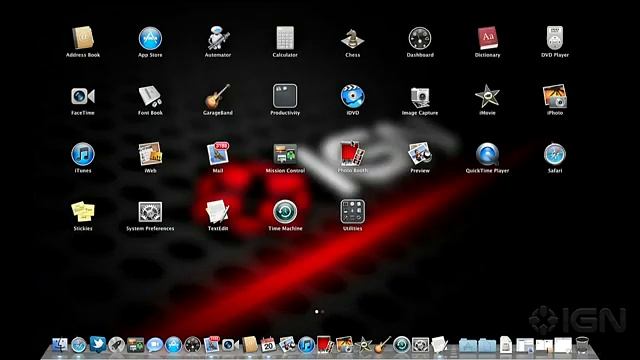Launch Mission Control from the Launchpad grid
The height and width of the screenshot is (360, 640).
(x=285, y=154)
